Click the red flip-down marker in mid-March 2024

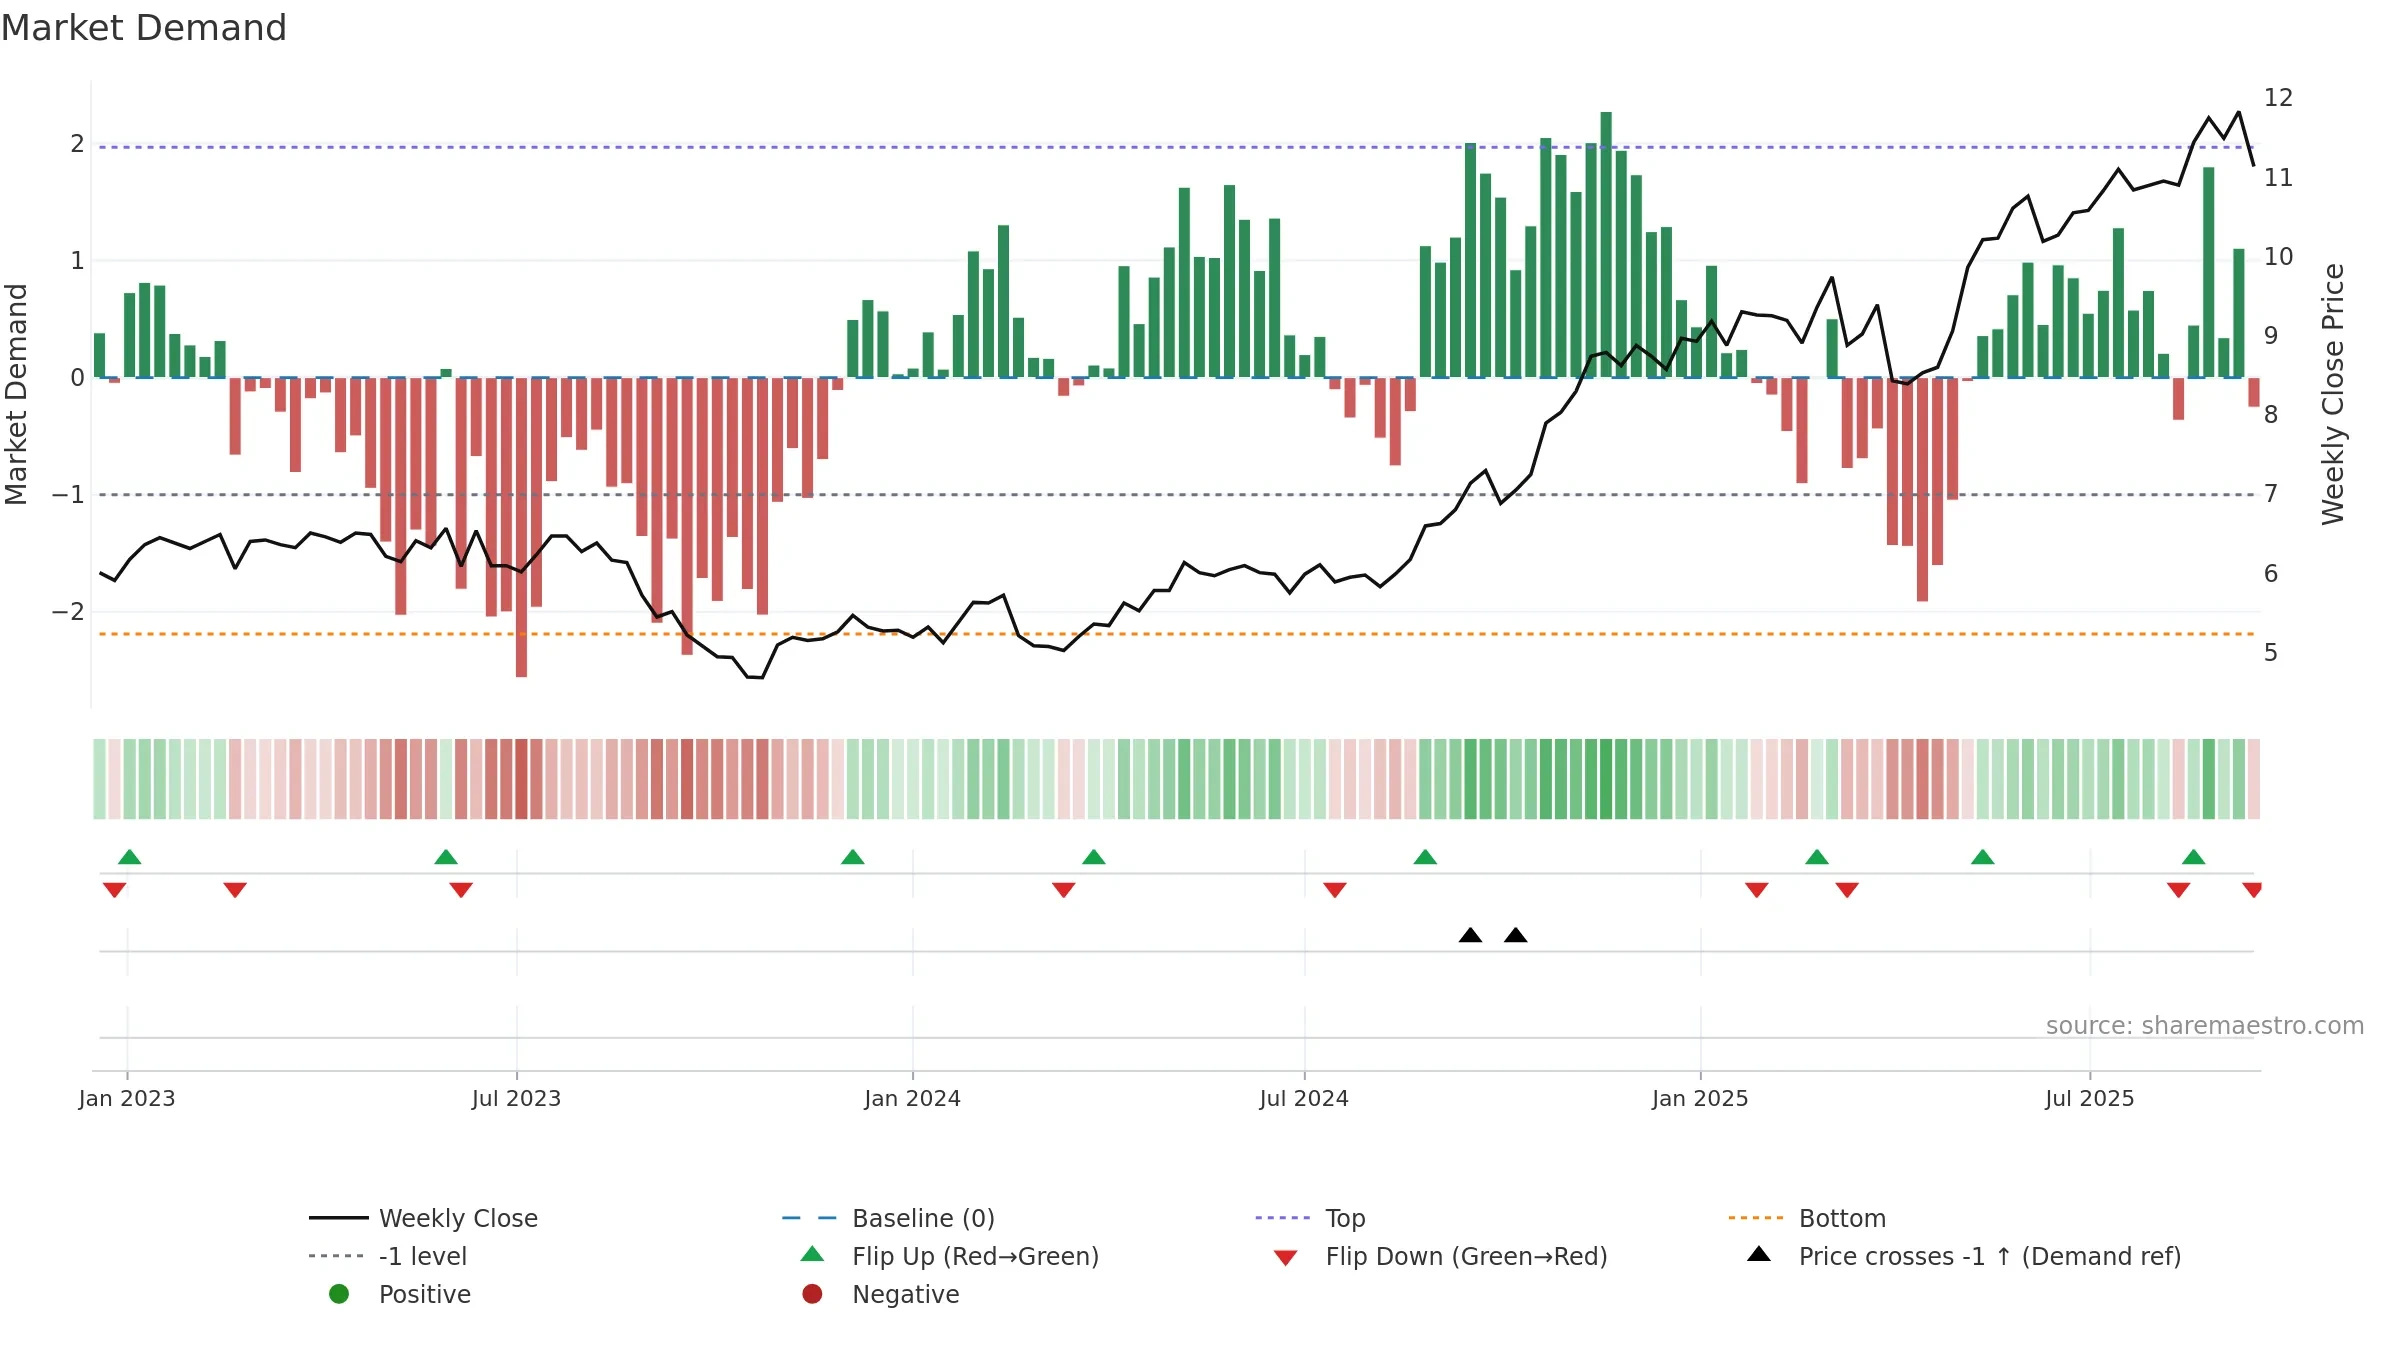click(1064, 890)
